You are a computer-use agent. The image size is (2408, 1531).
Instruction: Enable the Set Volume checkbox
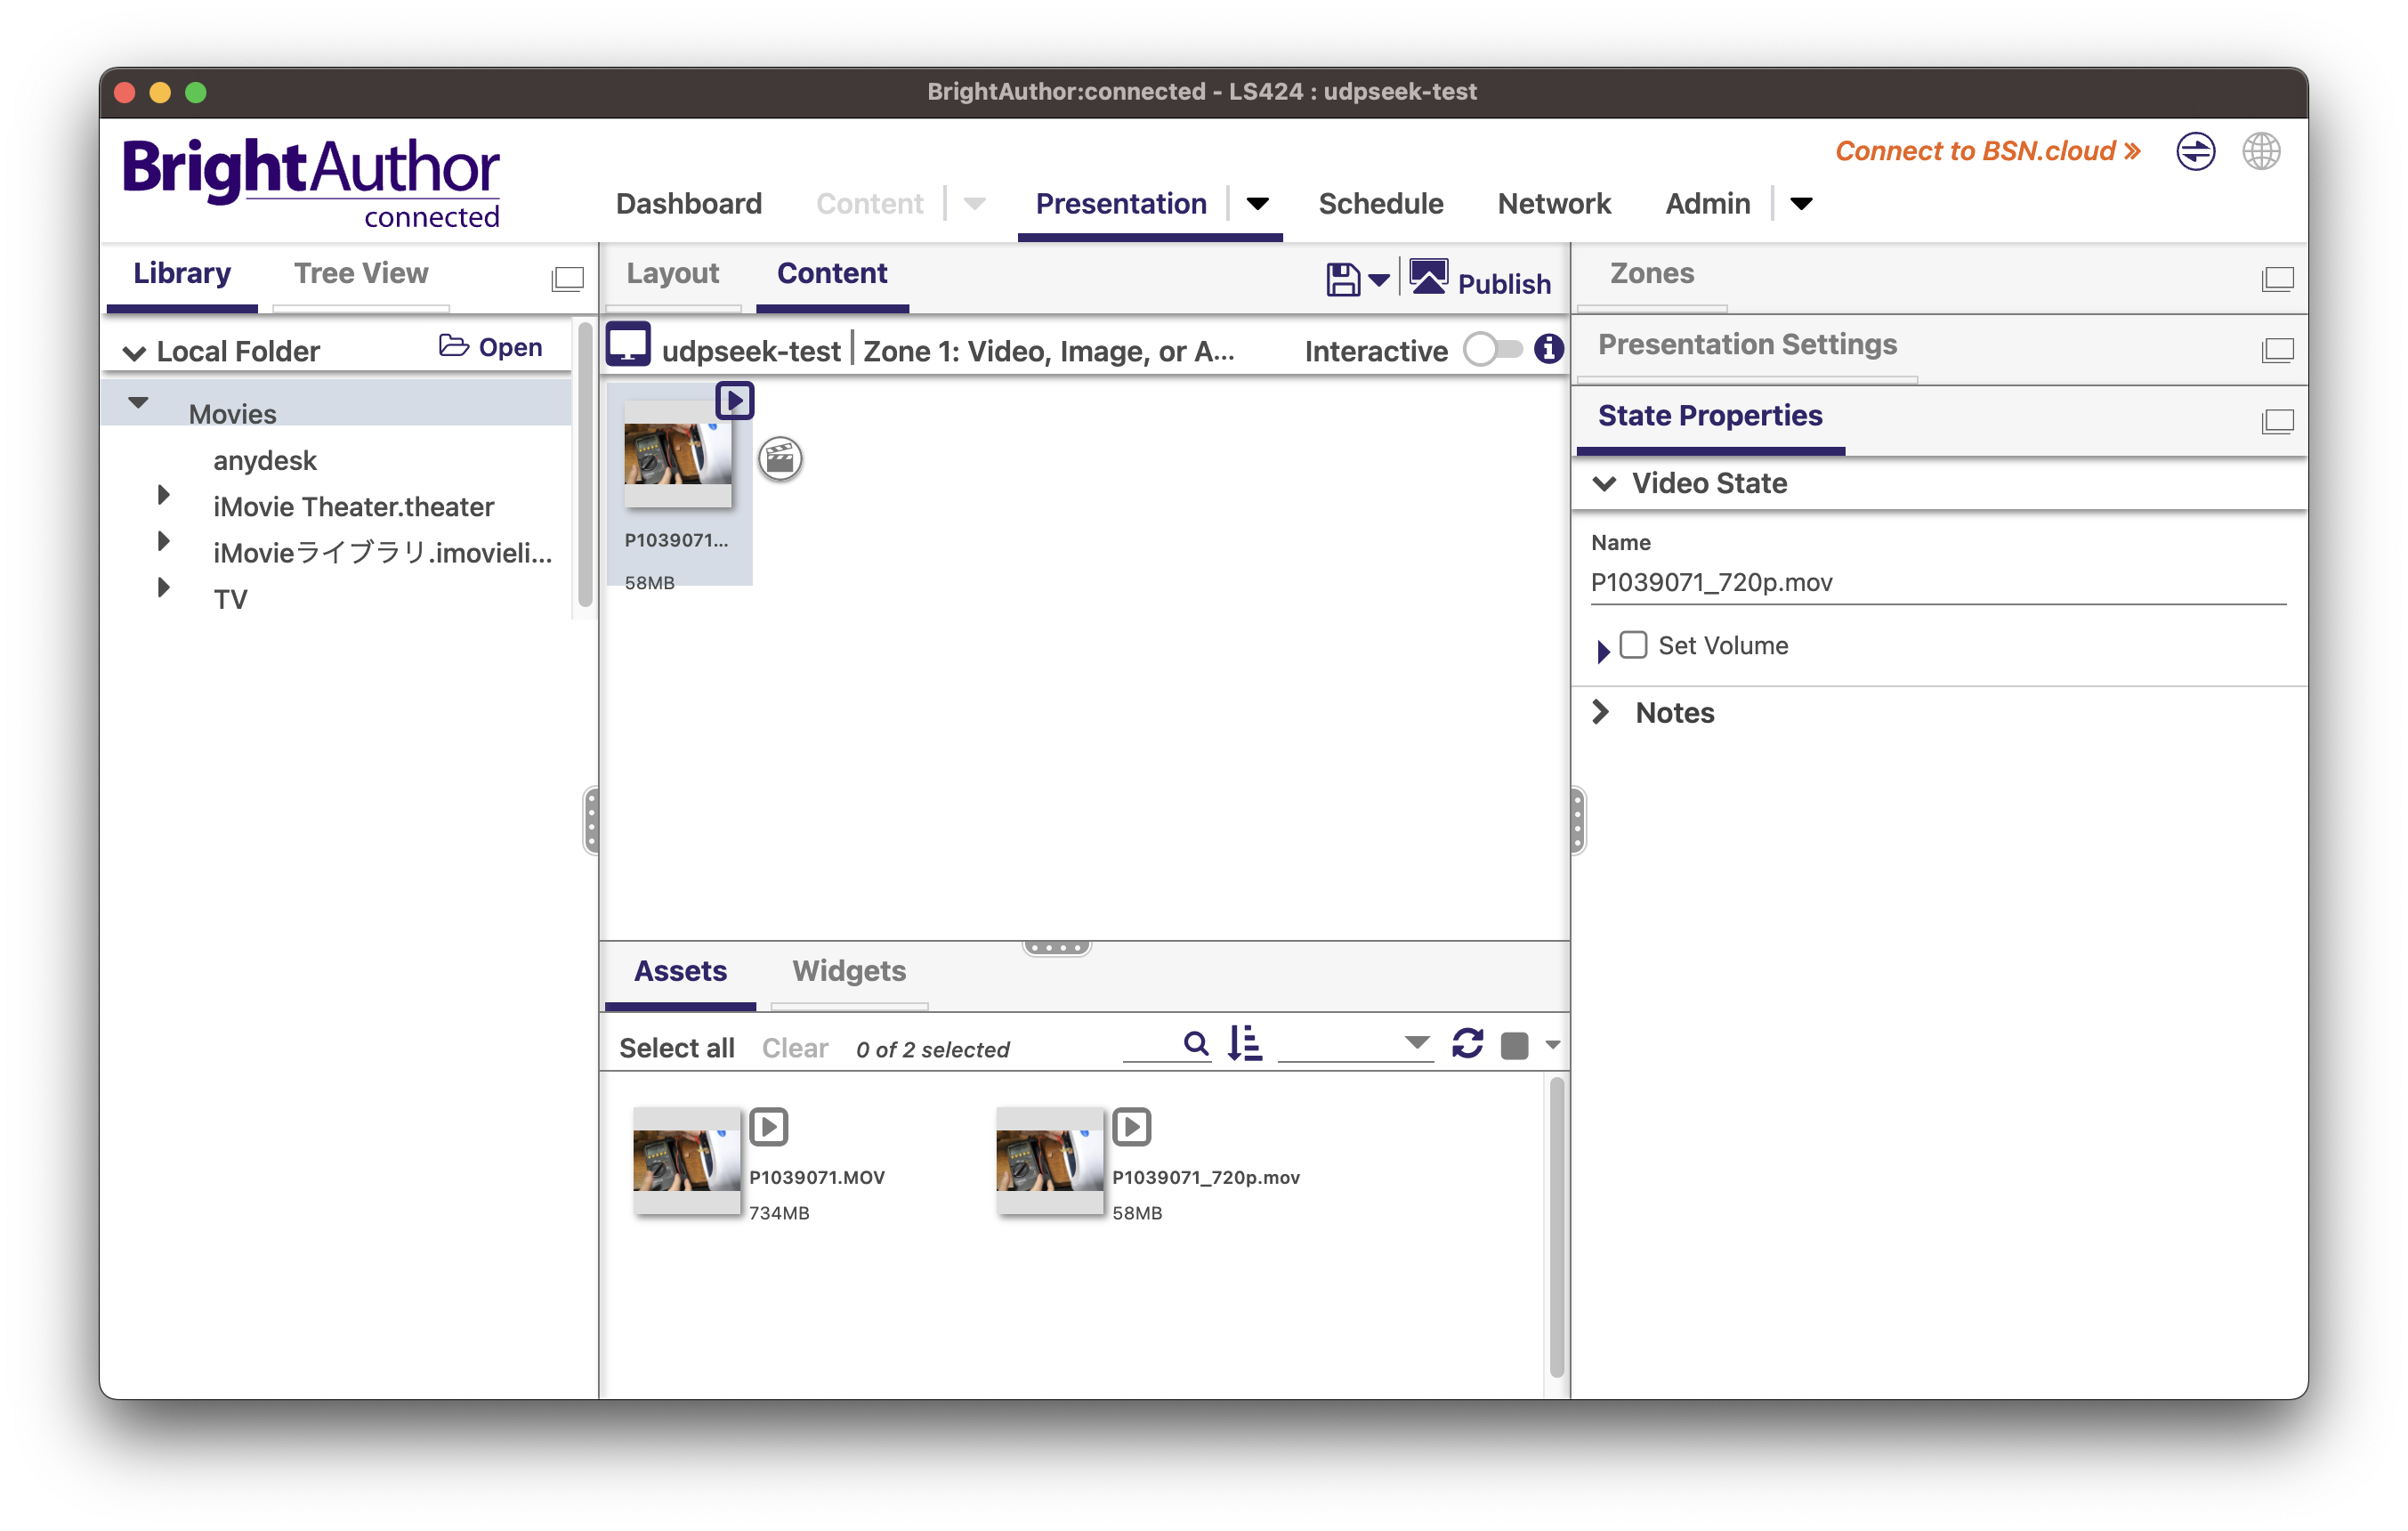click(x=1633, y=645)
